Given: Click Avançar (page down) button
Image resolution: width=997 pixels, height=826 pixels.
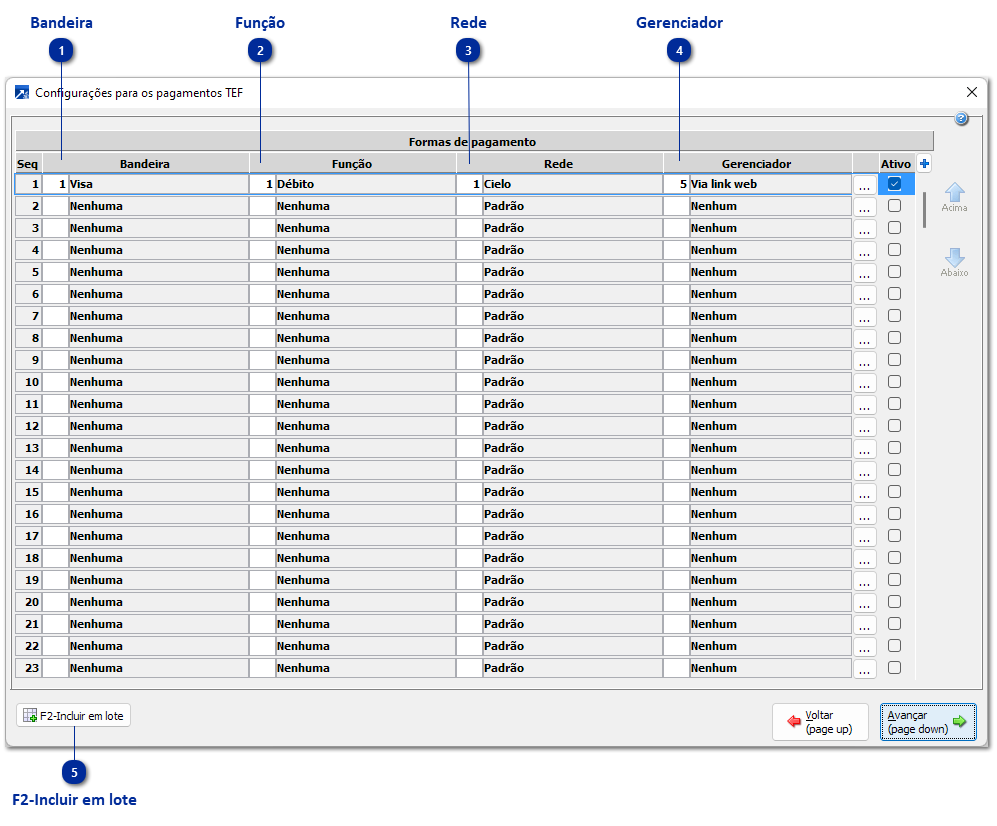Looking at the screenshot, I should pos(927,722).
